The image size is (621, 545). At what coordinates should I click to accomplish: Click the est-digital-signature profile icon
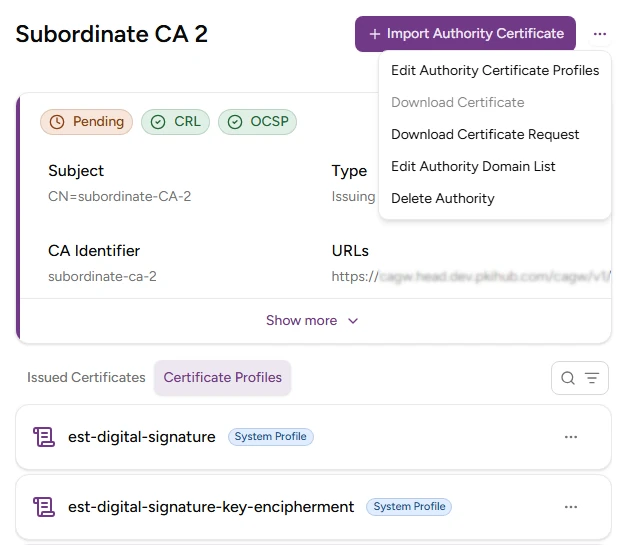[43, 437]
